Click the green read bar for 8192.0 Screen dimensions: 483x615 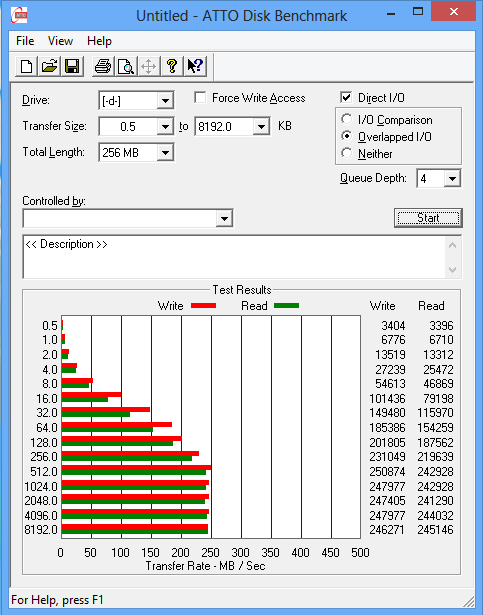(135, 531)
